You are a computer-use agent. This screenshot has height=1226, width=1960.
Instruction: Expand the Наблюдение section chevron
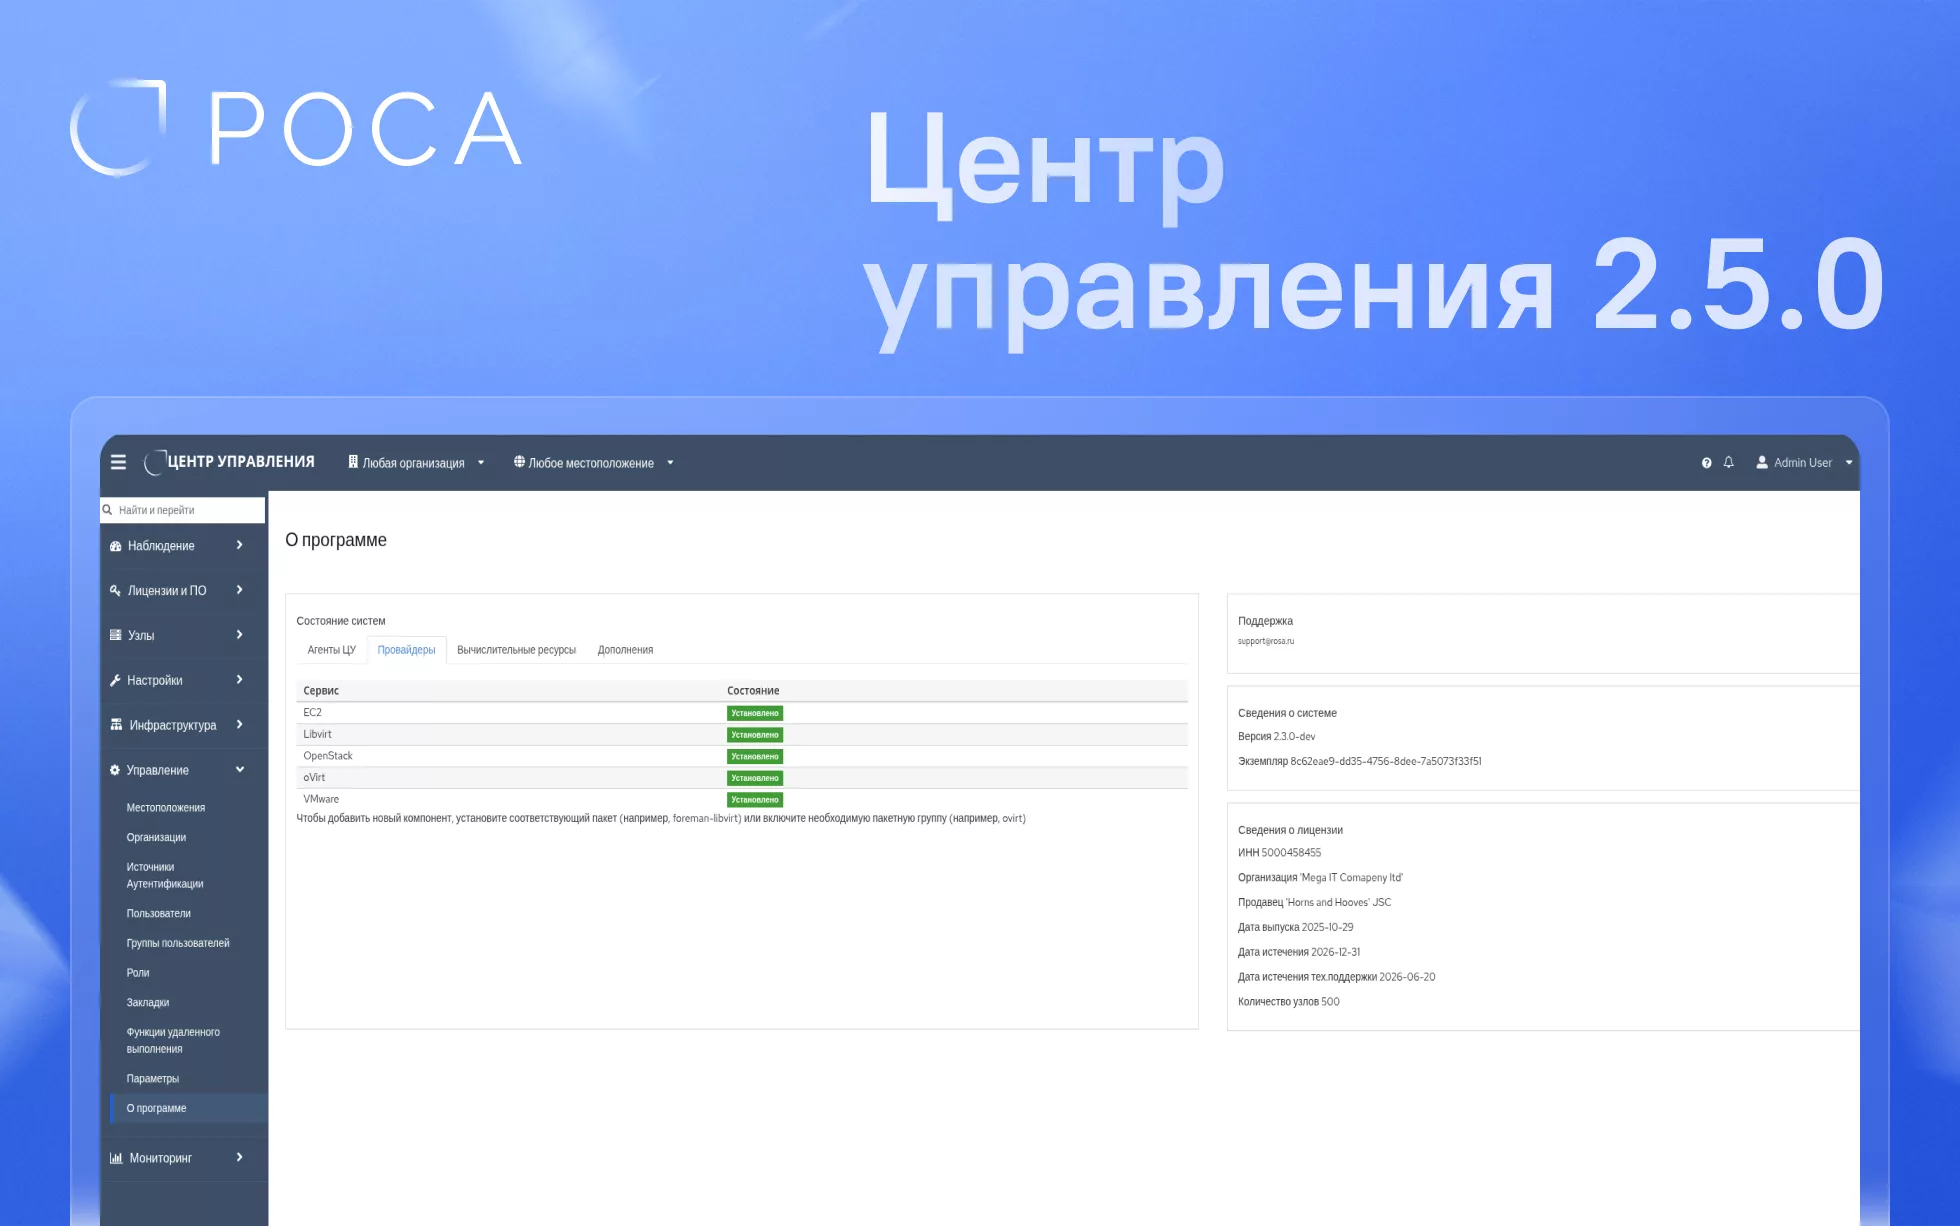click(x=239, y=545)
